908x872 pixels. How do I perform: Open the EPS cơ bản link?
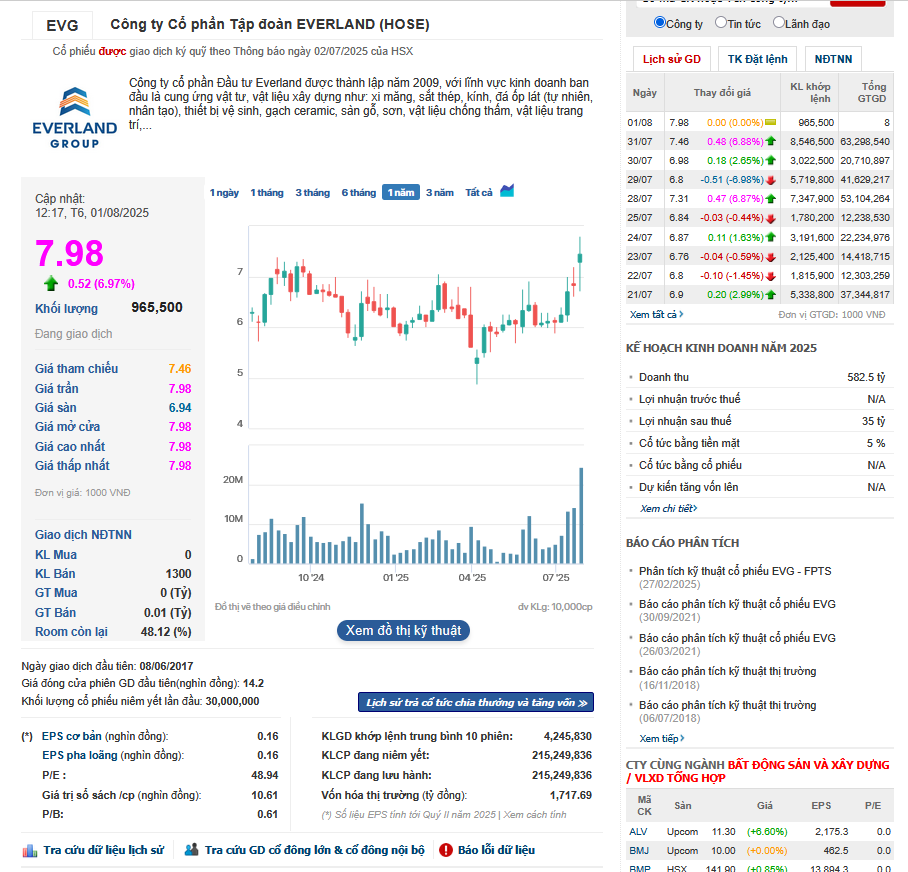[x=71, y=737]
